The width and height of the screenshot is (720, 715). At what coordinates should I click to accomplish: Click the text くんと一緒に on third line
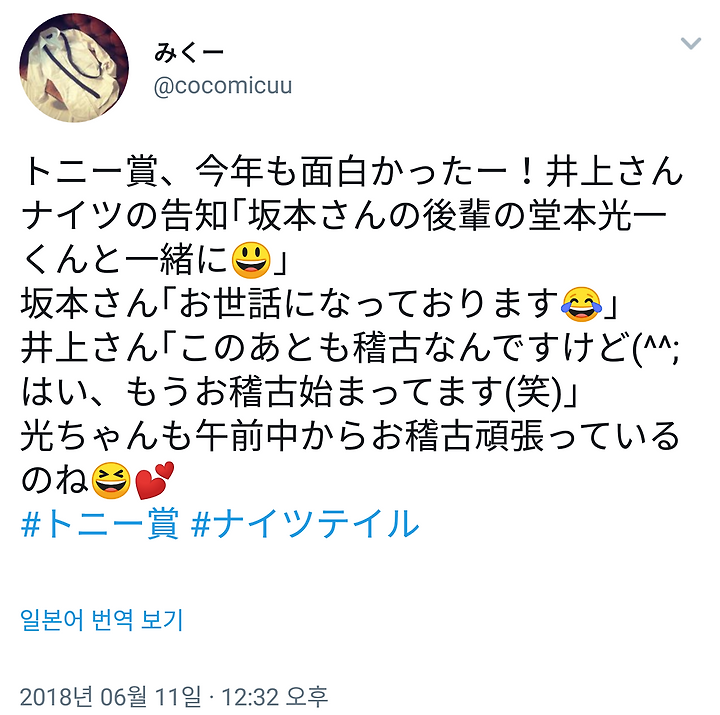(125, 260)
